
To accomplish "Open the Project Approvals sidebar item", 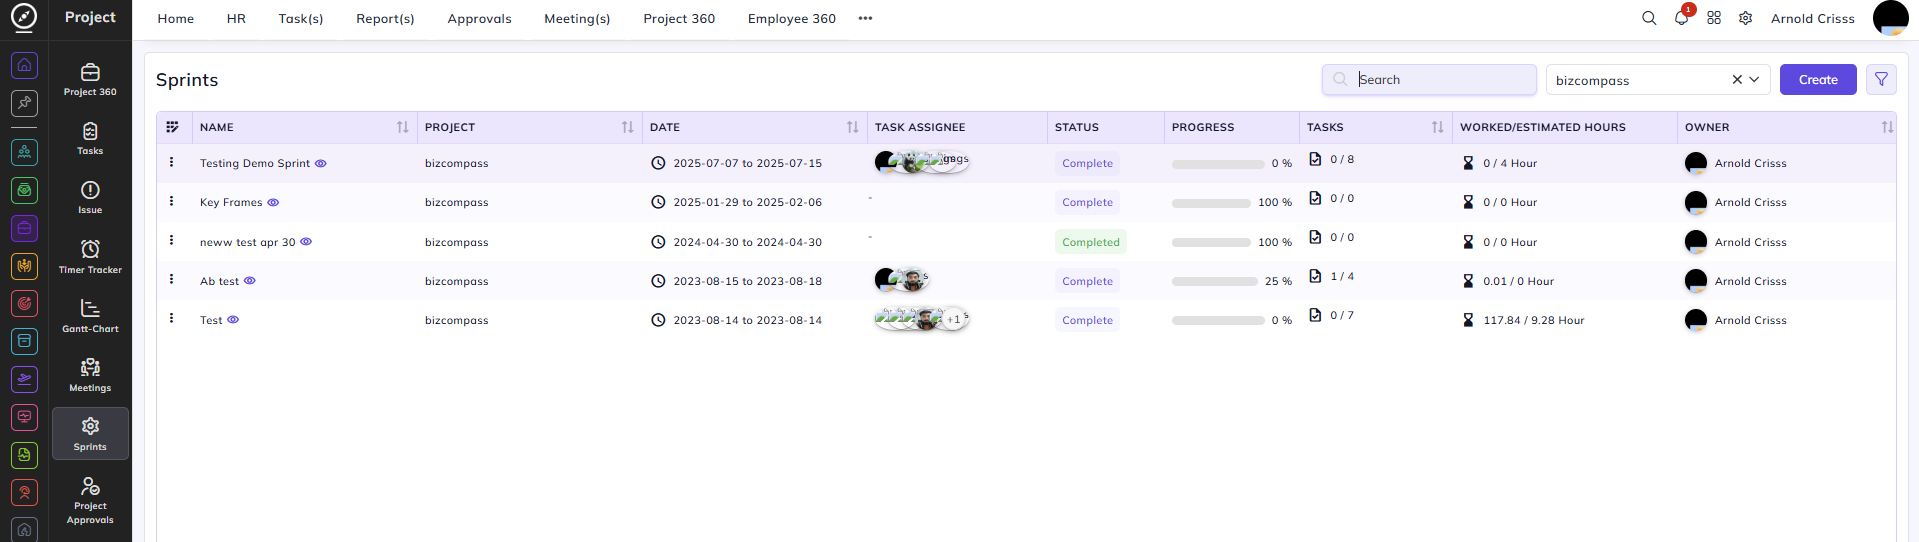I will (x=90, y=499).
